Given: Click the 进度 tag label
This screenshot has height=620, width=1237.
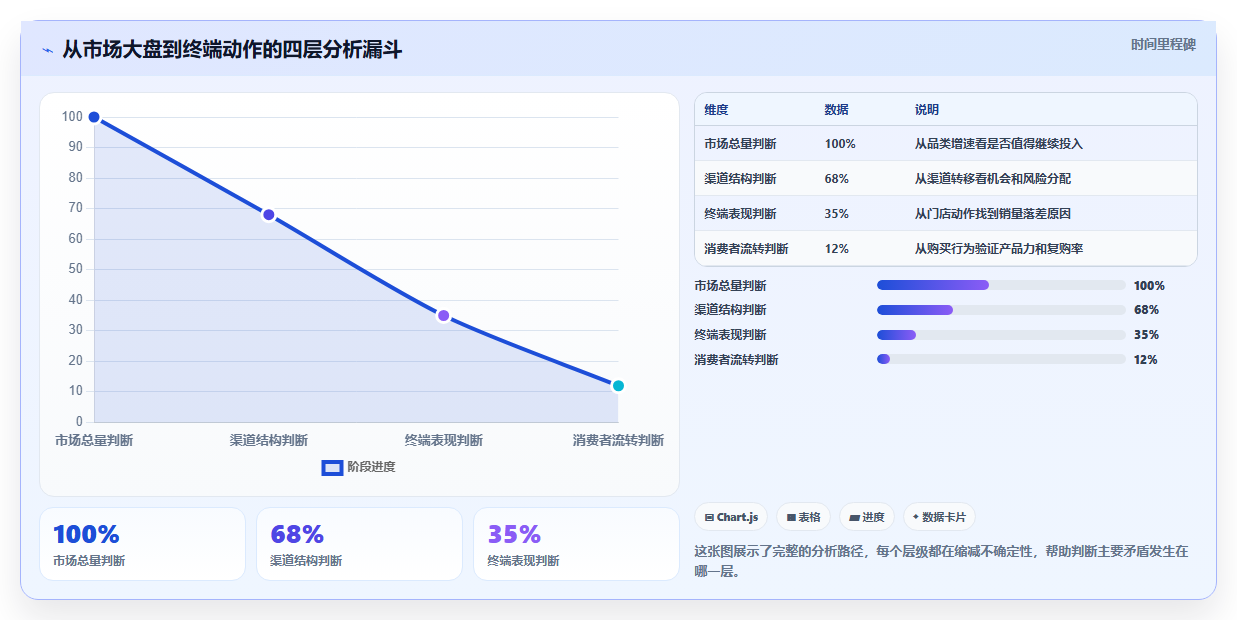Looking at the screenshot, I should [x=873, y=517].
